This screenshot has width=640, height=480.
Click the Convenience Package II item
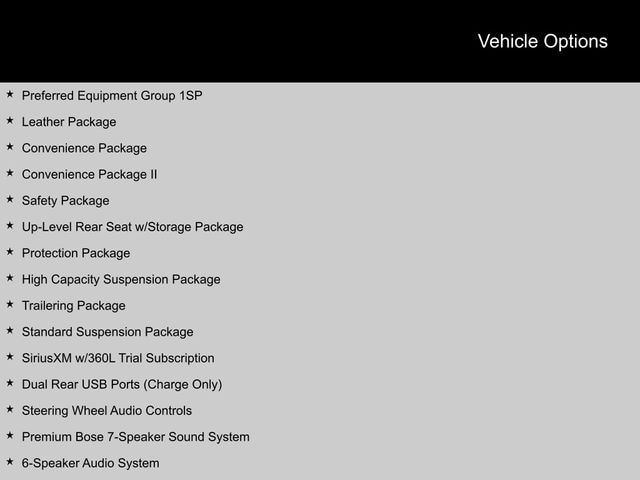89,174
